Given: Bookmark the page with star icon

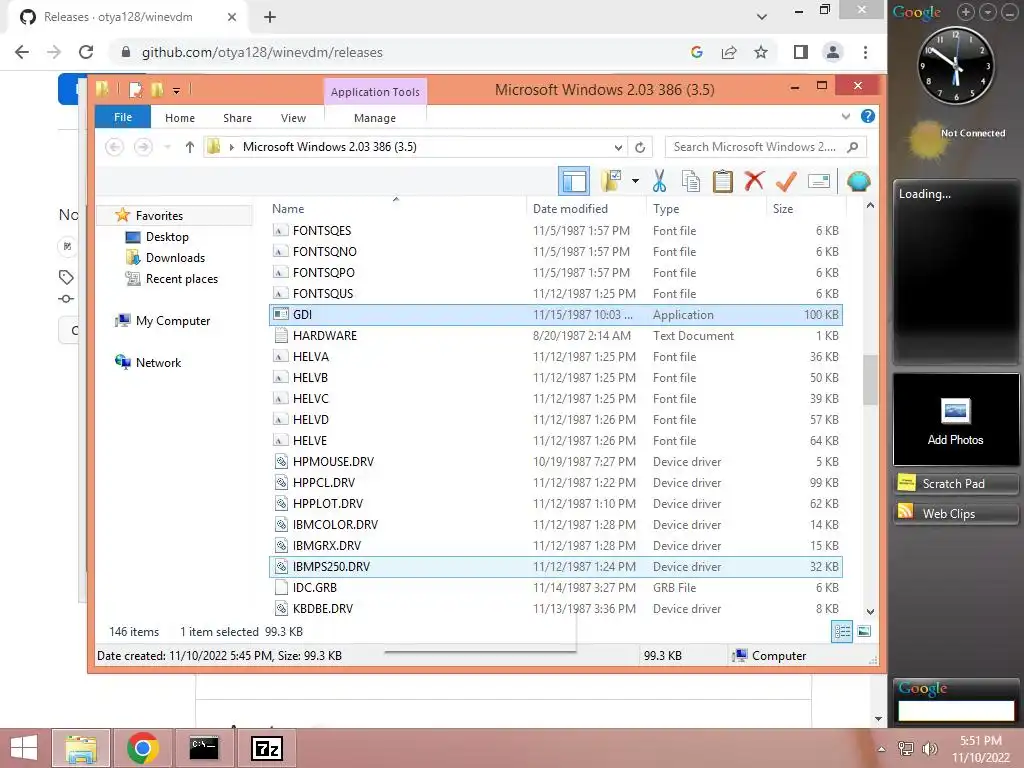Looking at the screenshot, I should (761, 52).
